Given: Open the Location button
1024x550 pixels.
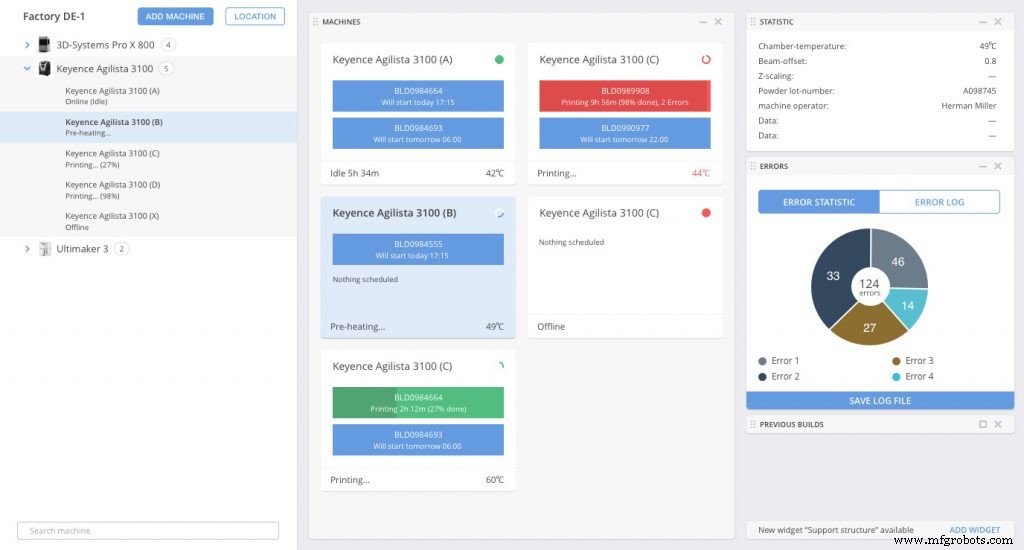Looking at the screenshot, I should [255, 16].
